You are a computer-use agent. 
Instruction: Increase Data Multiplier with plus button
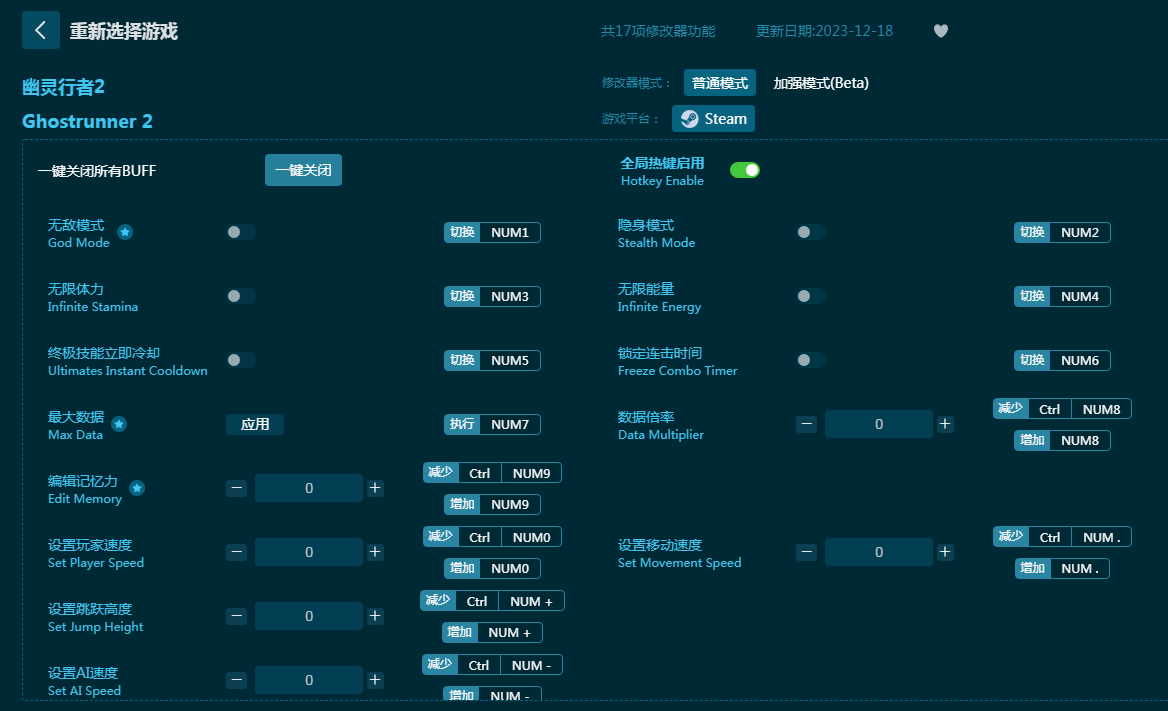[945, 424]
